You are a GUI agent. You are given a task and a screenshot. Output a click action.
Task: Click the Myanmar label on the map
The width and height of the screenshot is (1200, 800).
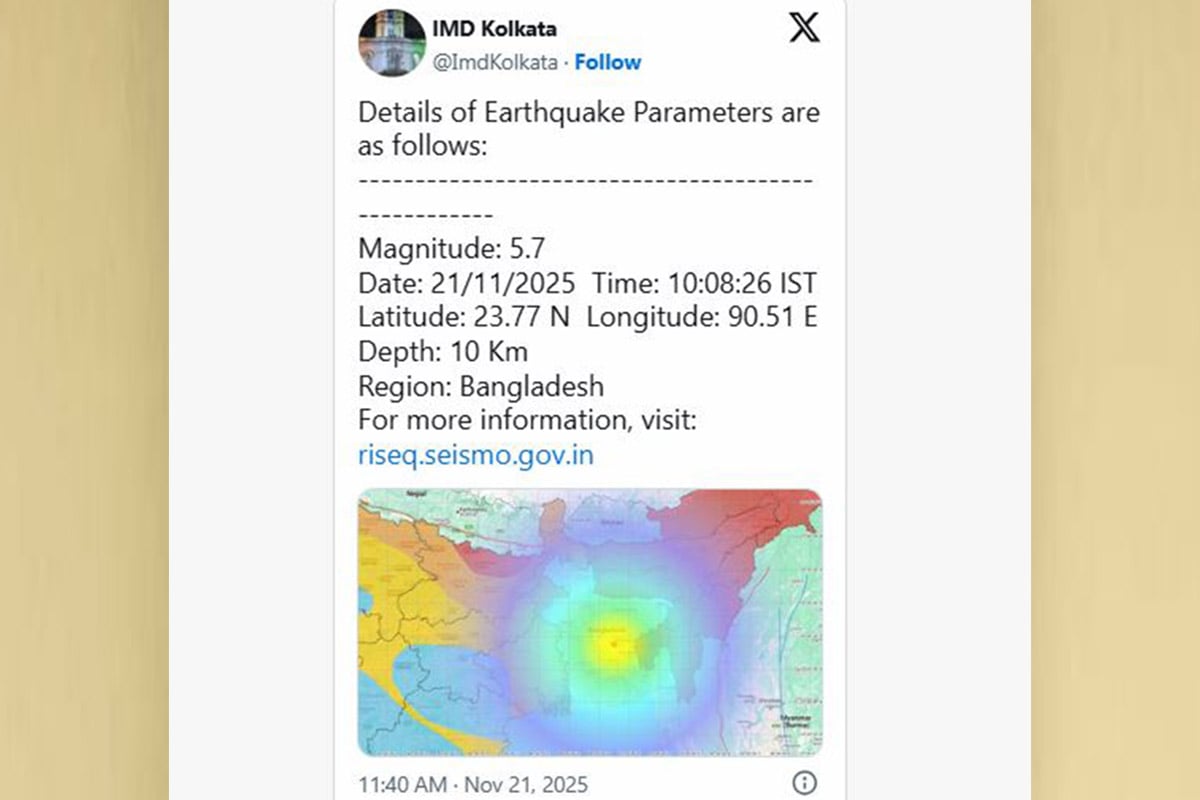[797, 718]
